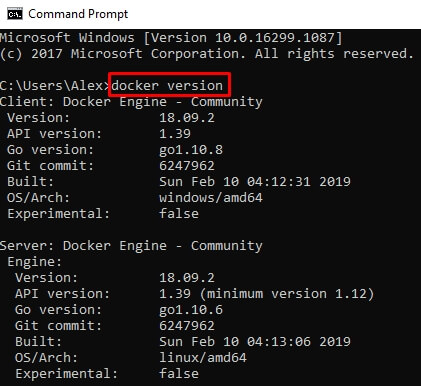The image size is (421, 386).
Task: Click the client build date '04:12:31 2019'
Action: point(299,182)
